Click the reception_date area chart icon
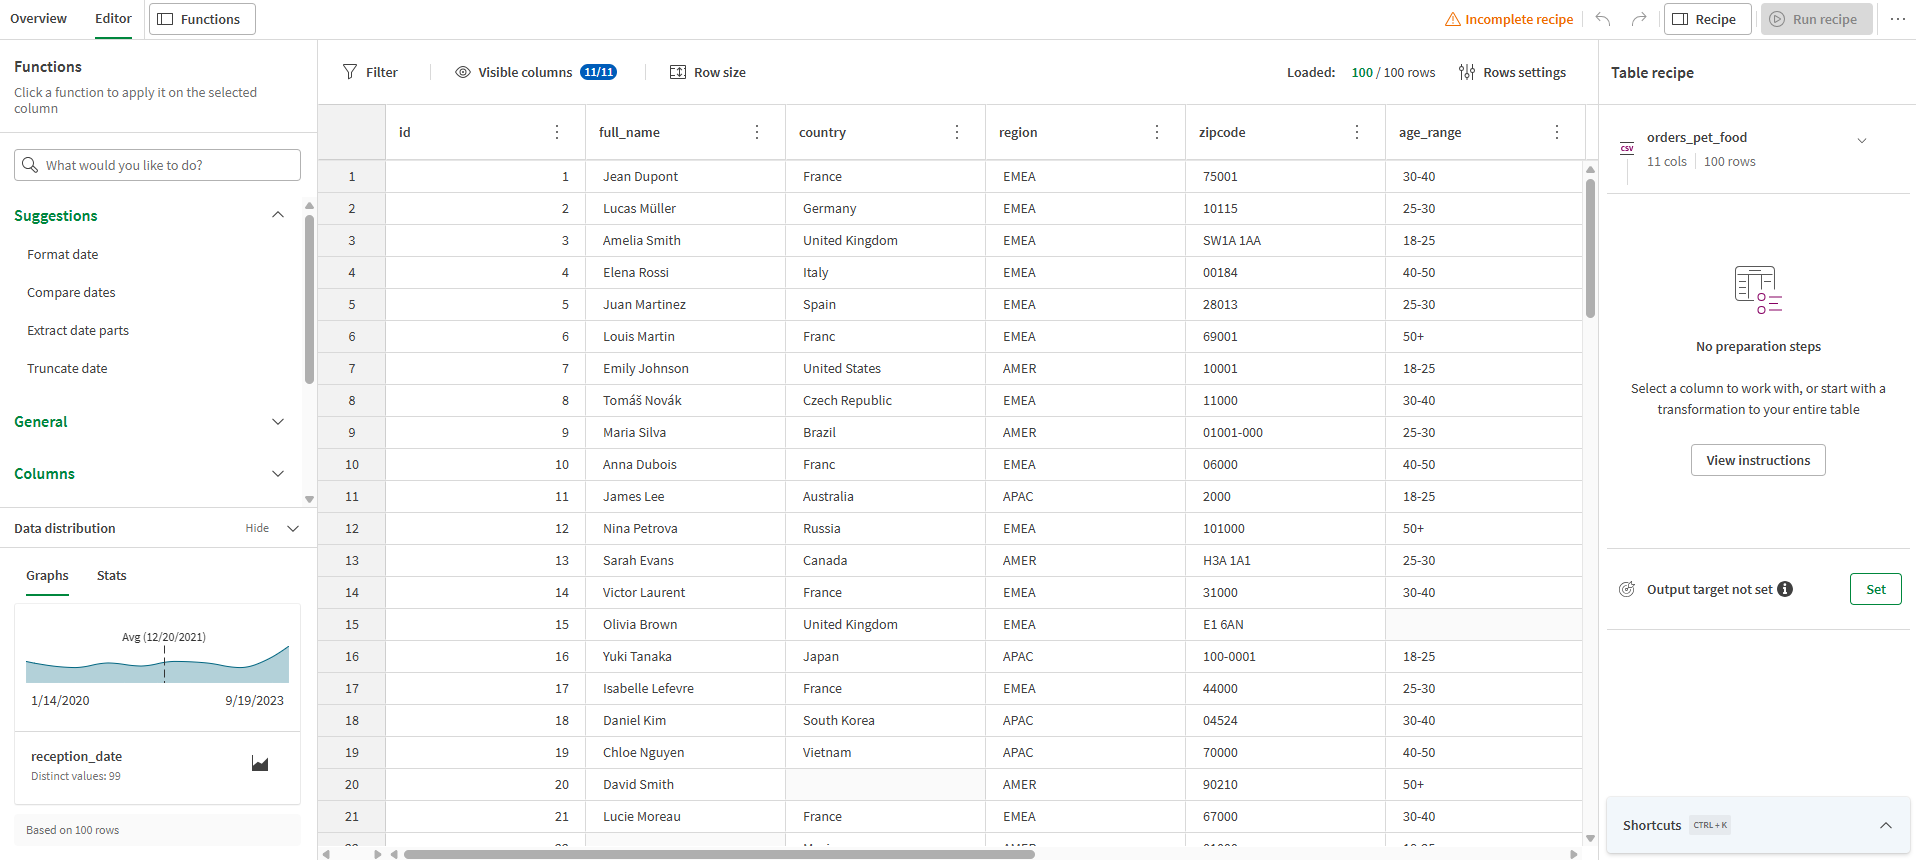 pyautogui.click(x=260, y=764)
